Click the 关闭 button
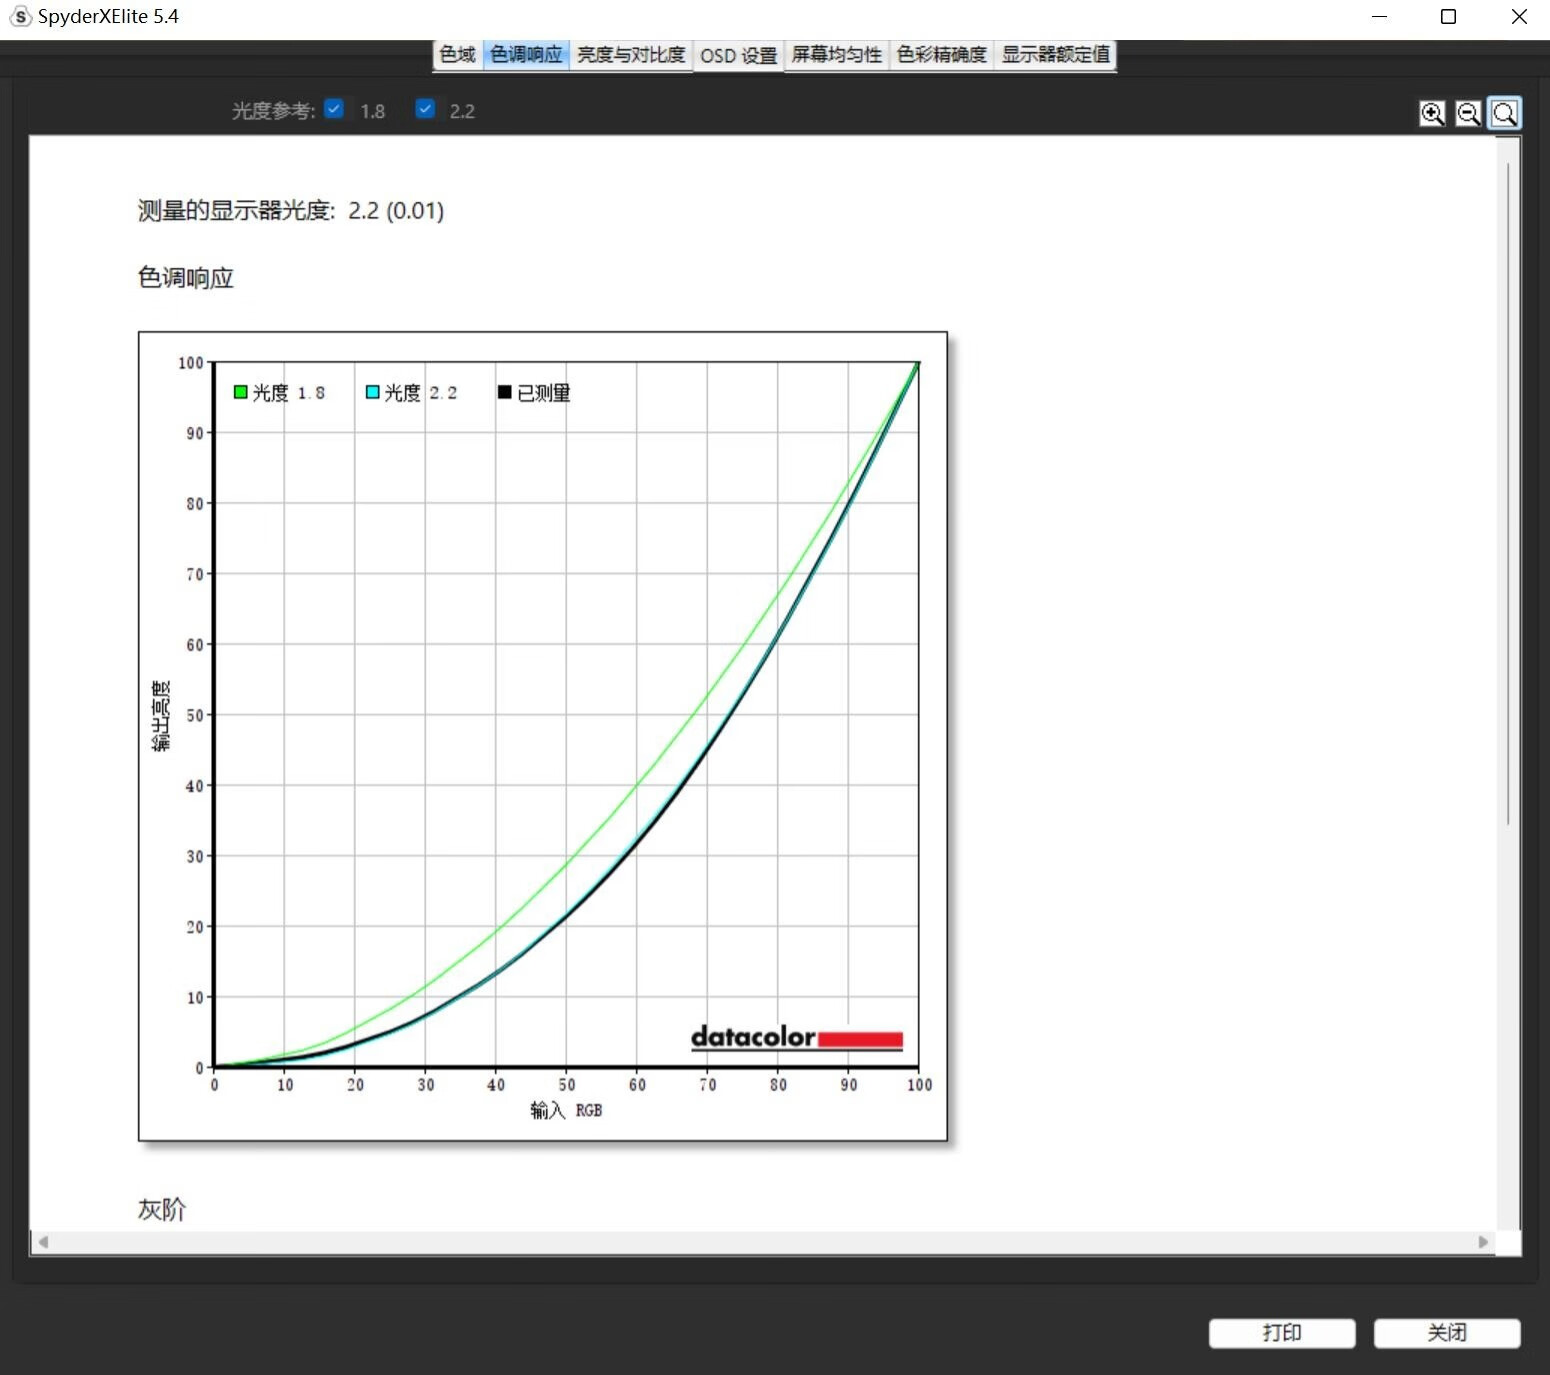The width and height of the screenshot is (1550, 1375). coord(1447,1332)
